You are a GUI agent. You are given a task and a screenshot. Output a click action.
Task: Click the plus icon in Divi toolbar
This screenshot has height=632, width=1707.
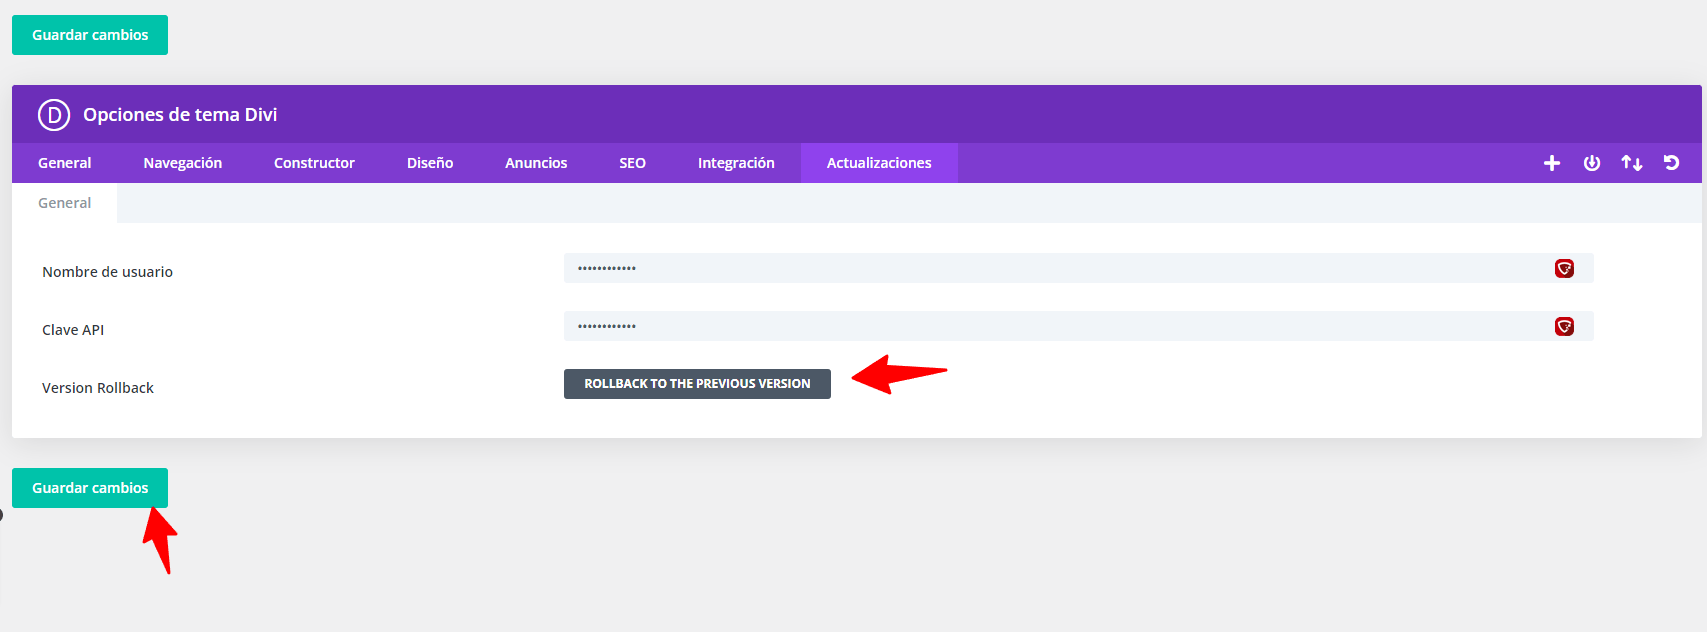pos(1552,163)
